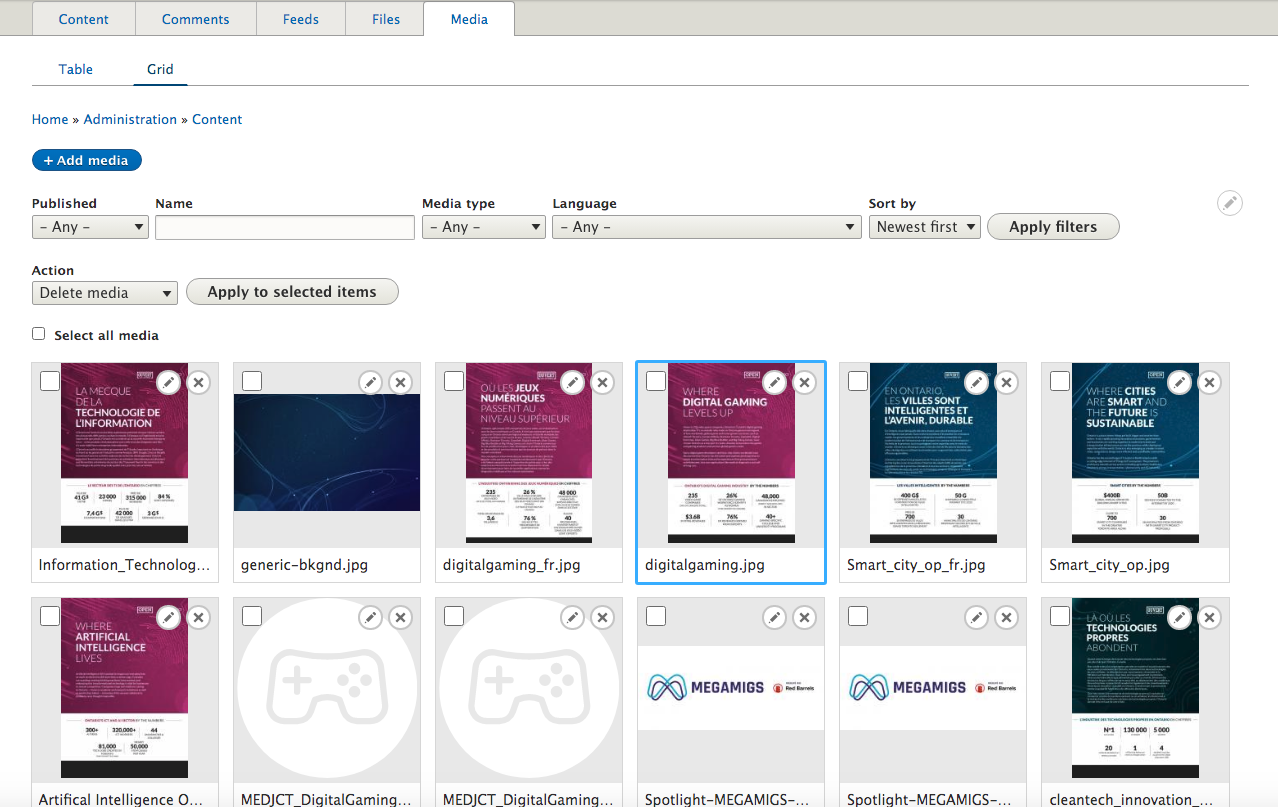Switch to the Table view tab
The height and width of the screenshot is (807, 1278).
click(76, 69)
